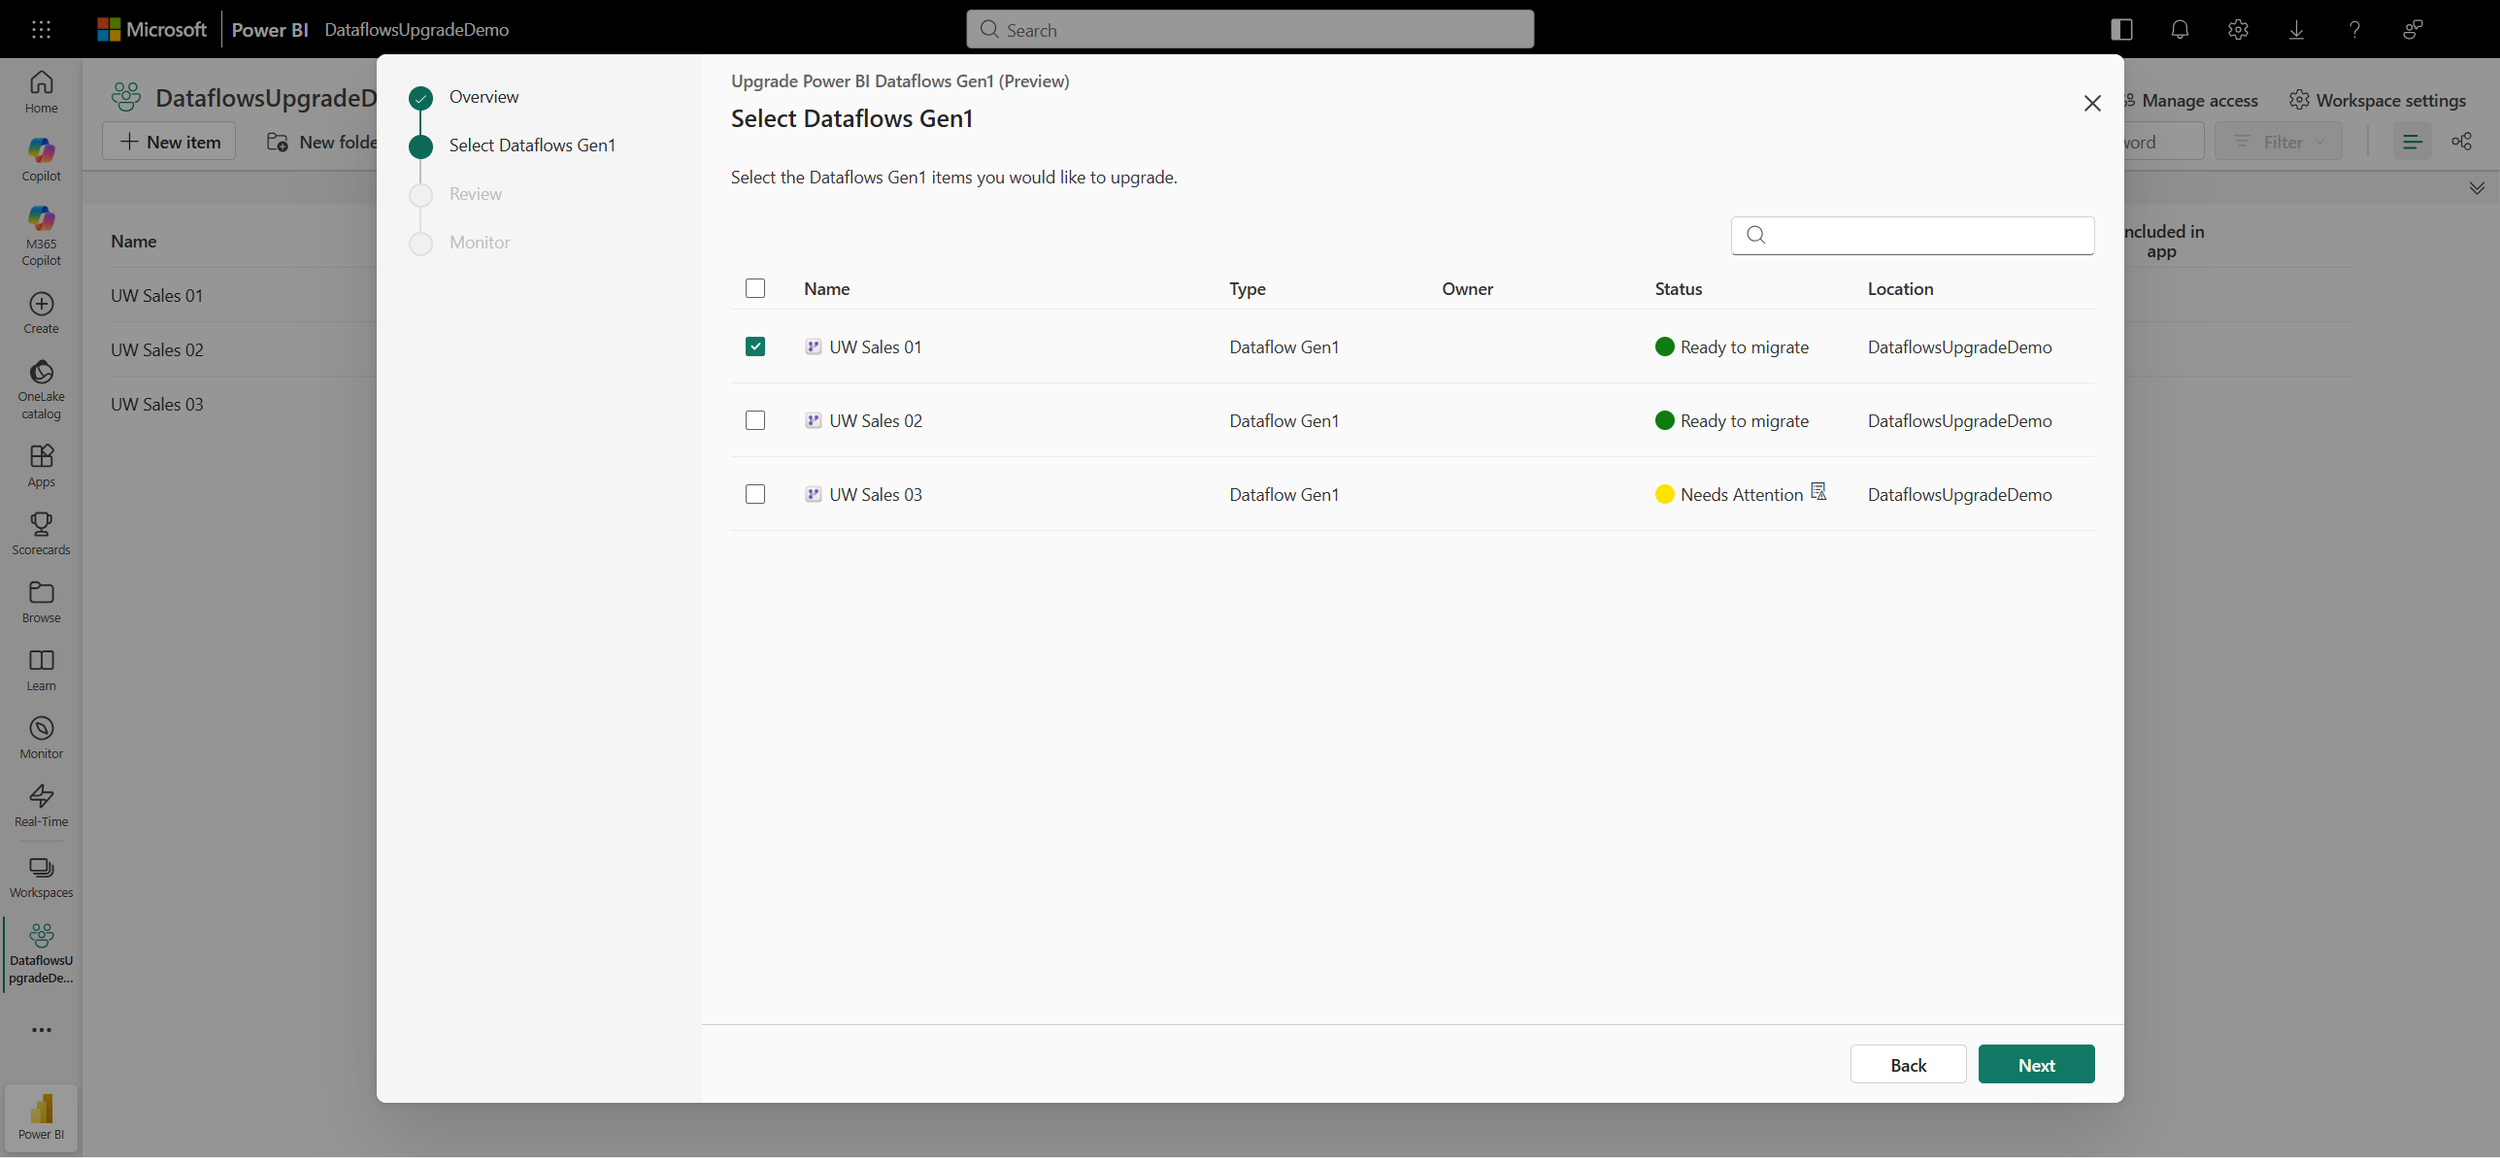Open UW Sales 02 in workspace list behind dialog
This screenshot has width=2500, height=1158.
157,350
